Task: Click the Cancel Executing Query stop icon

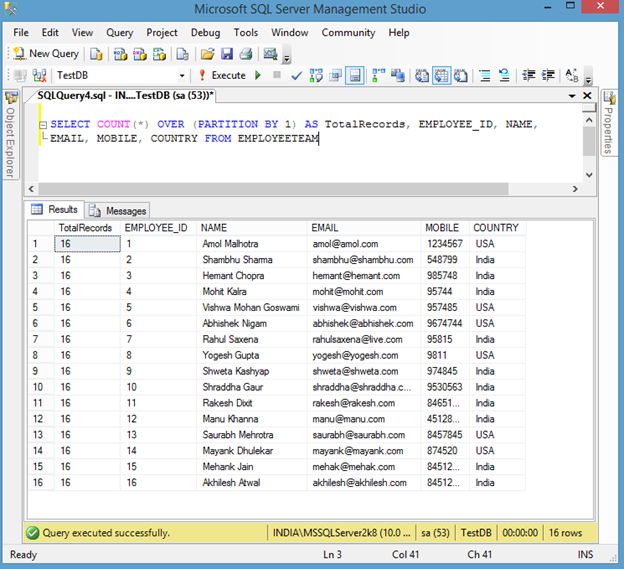Action: 277,75
